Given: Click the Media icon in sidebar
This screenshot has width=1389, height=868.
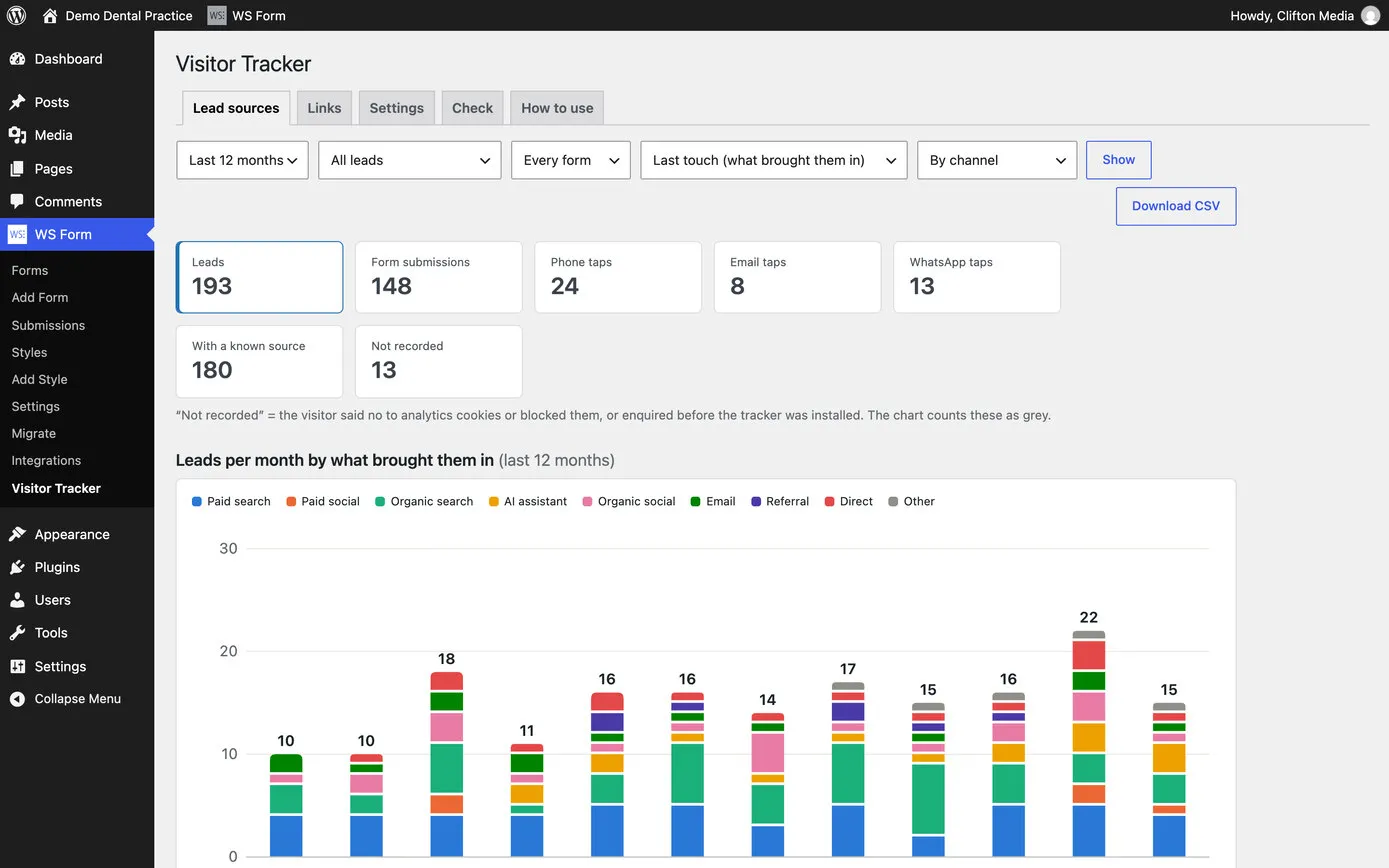Looking at the screenshot, I should [17, 135].
